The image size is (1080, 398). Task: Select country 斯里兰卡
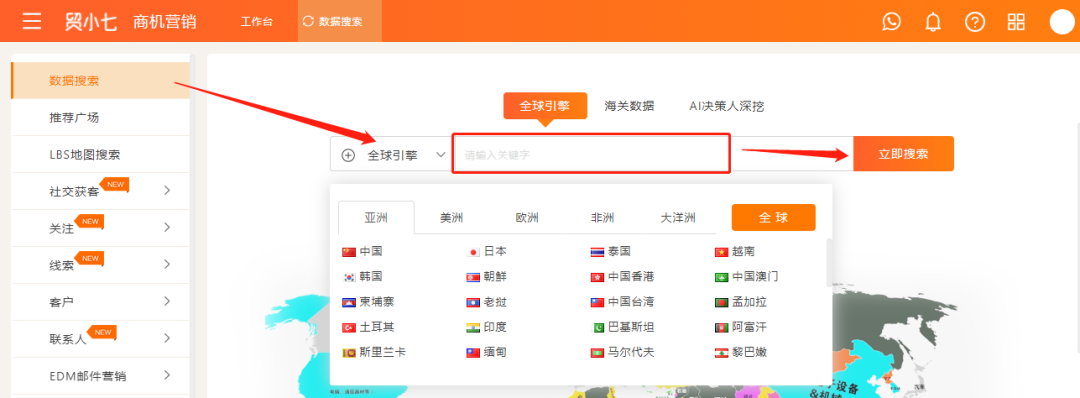click(374, 352)
